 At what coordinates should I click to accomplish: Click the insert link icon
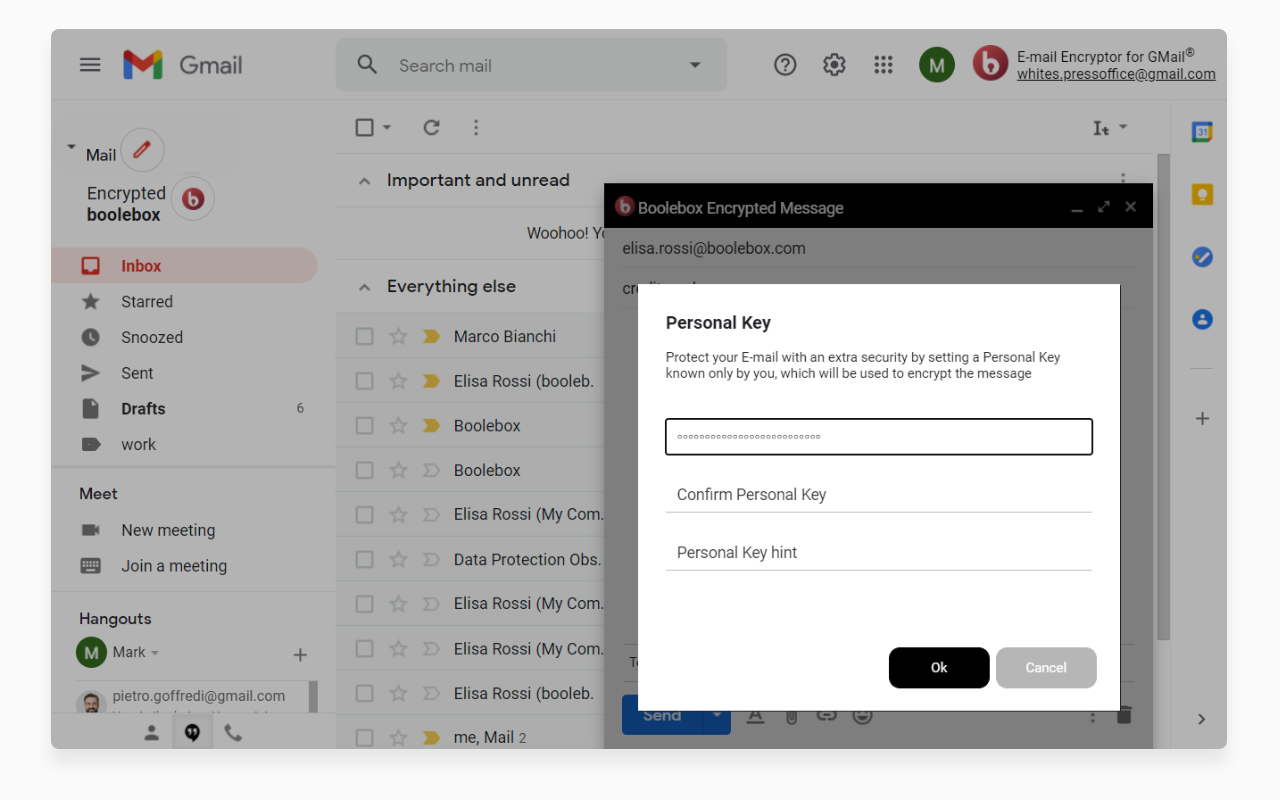tap(826, 716)
